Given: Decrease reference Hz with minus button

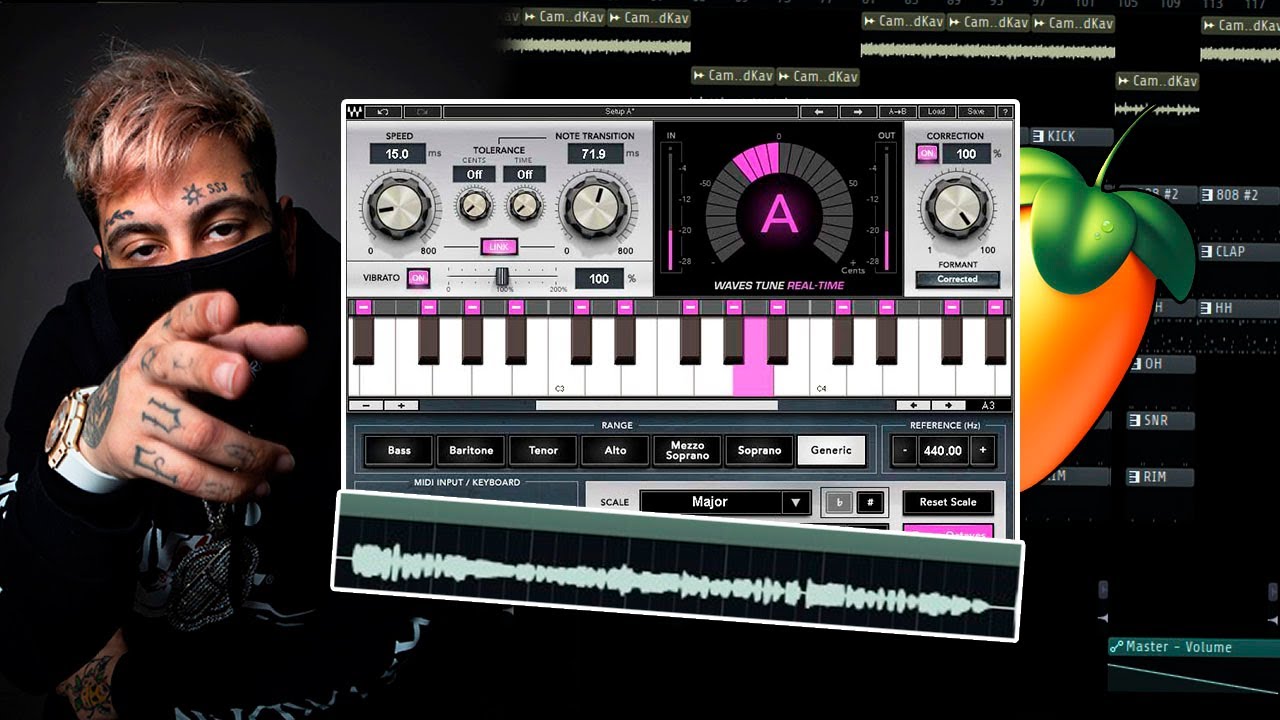Looking at the screenshot, I should [904, 451].
